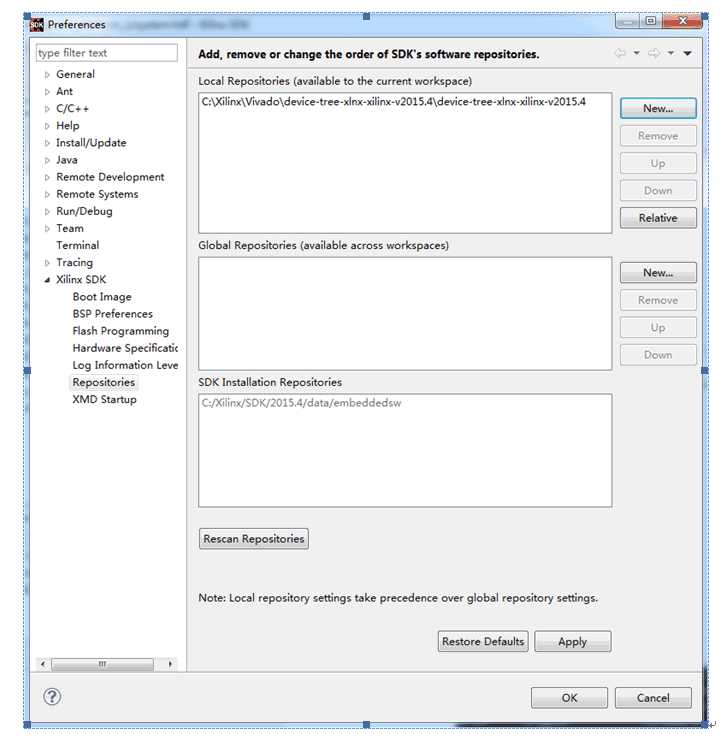Screen dimensions: 722x746
Task: Select the device-tree-xlnx local repository path
Action: 394,102
